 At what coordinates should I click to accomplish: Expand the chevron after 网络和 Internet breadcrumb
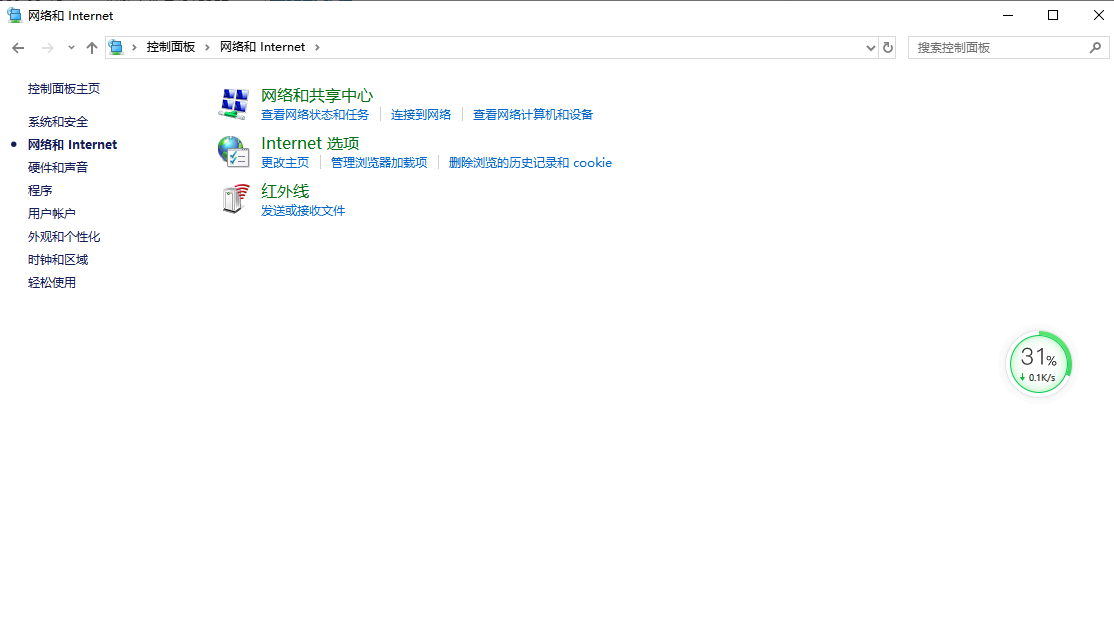[317, 46]
